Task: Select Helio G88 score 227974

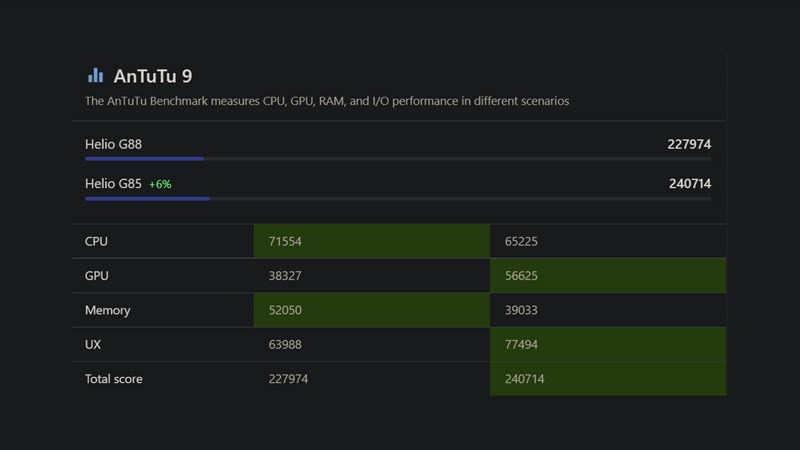Action: coord(689,144)
